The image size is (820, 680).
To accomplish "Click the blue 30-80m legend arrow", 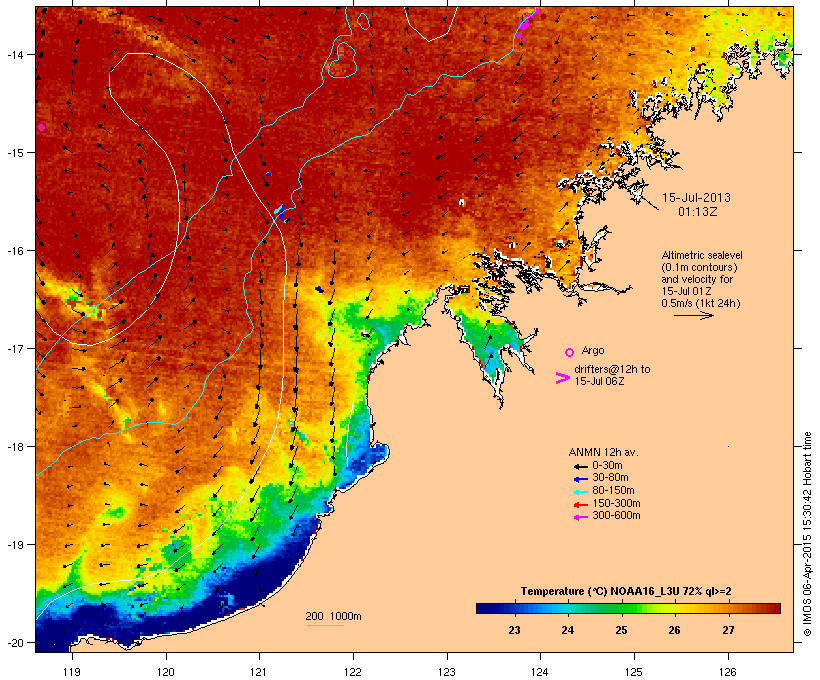I will (580, 479).
